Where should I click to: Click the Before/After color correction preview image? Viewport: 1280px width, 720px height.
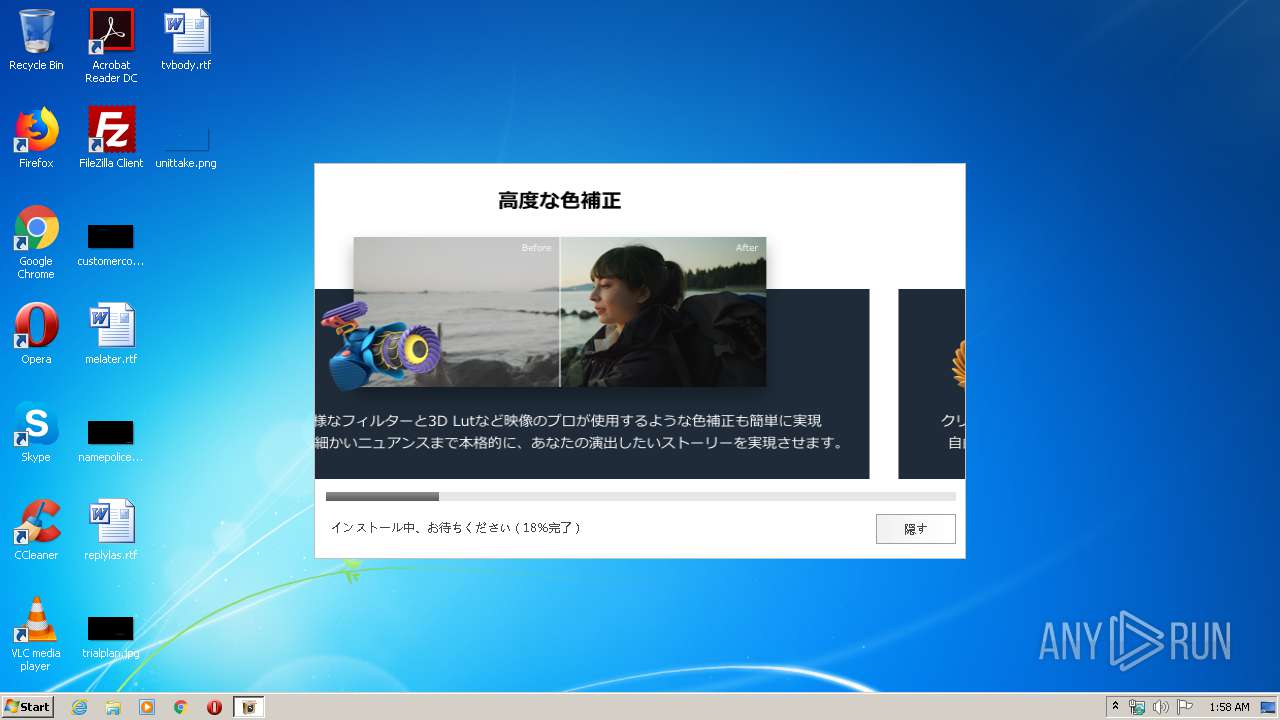pyautogui.click(x=560, y=312)
